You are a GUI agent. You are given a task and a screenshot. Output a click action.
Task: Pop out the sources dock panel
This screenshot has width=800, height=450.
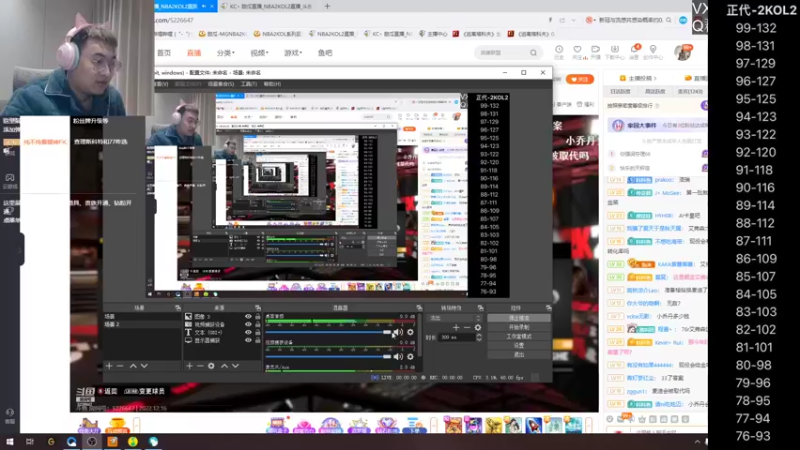point(258,308)
